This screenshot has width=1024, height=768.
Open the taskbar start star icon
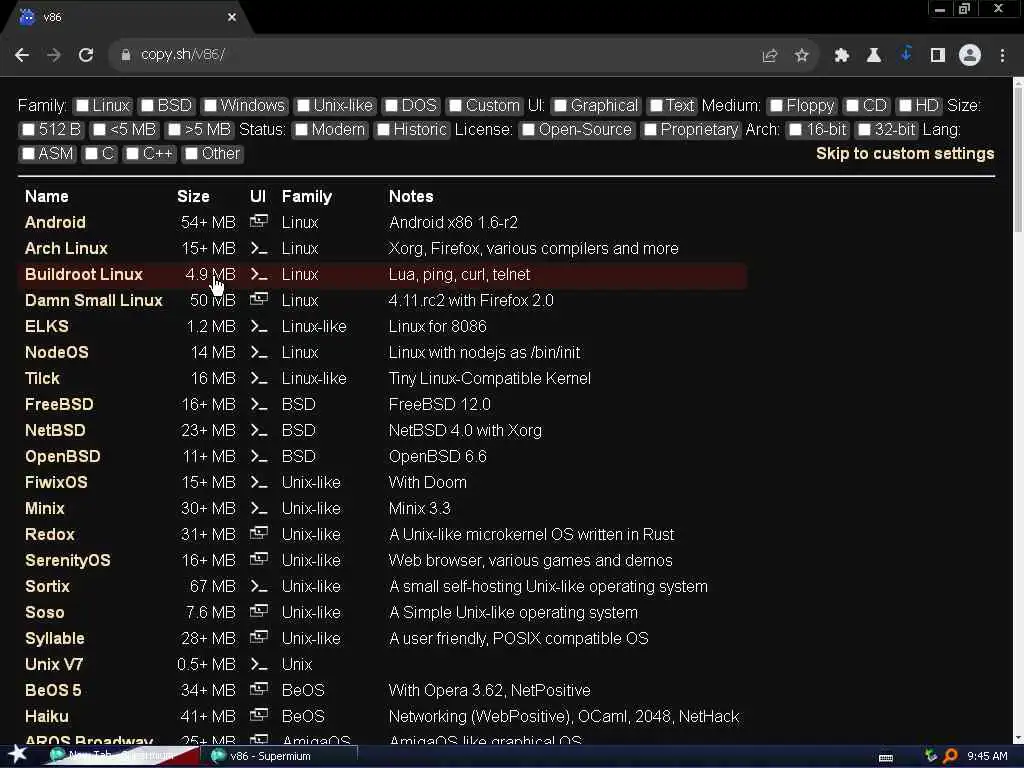(x=18, y=754)
